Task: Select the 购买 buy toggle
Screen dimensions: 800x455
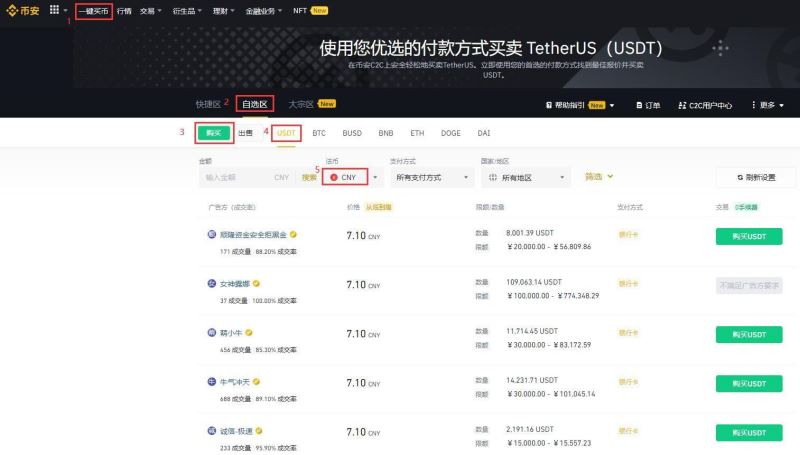Action: [214, 133]
